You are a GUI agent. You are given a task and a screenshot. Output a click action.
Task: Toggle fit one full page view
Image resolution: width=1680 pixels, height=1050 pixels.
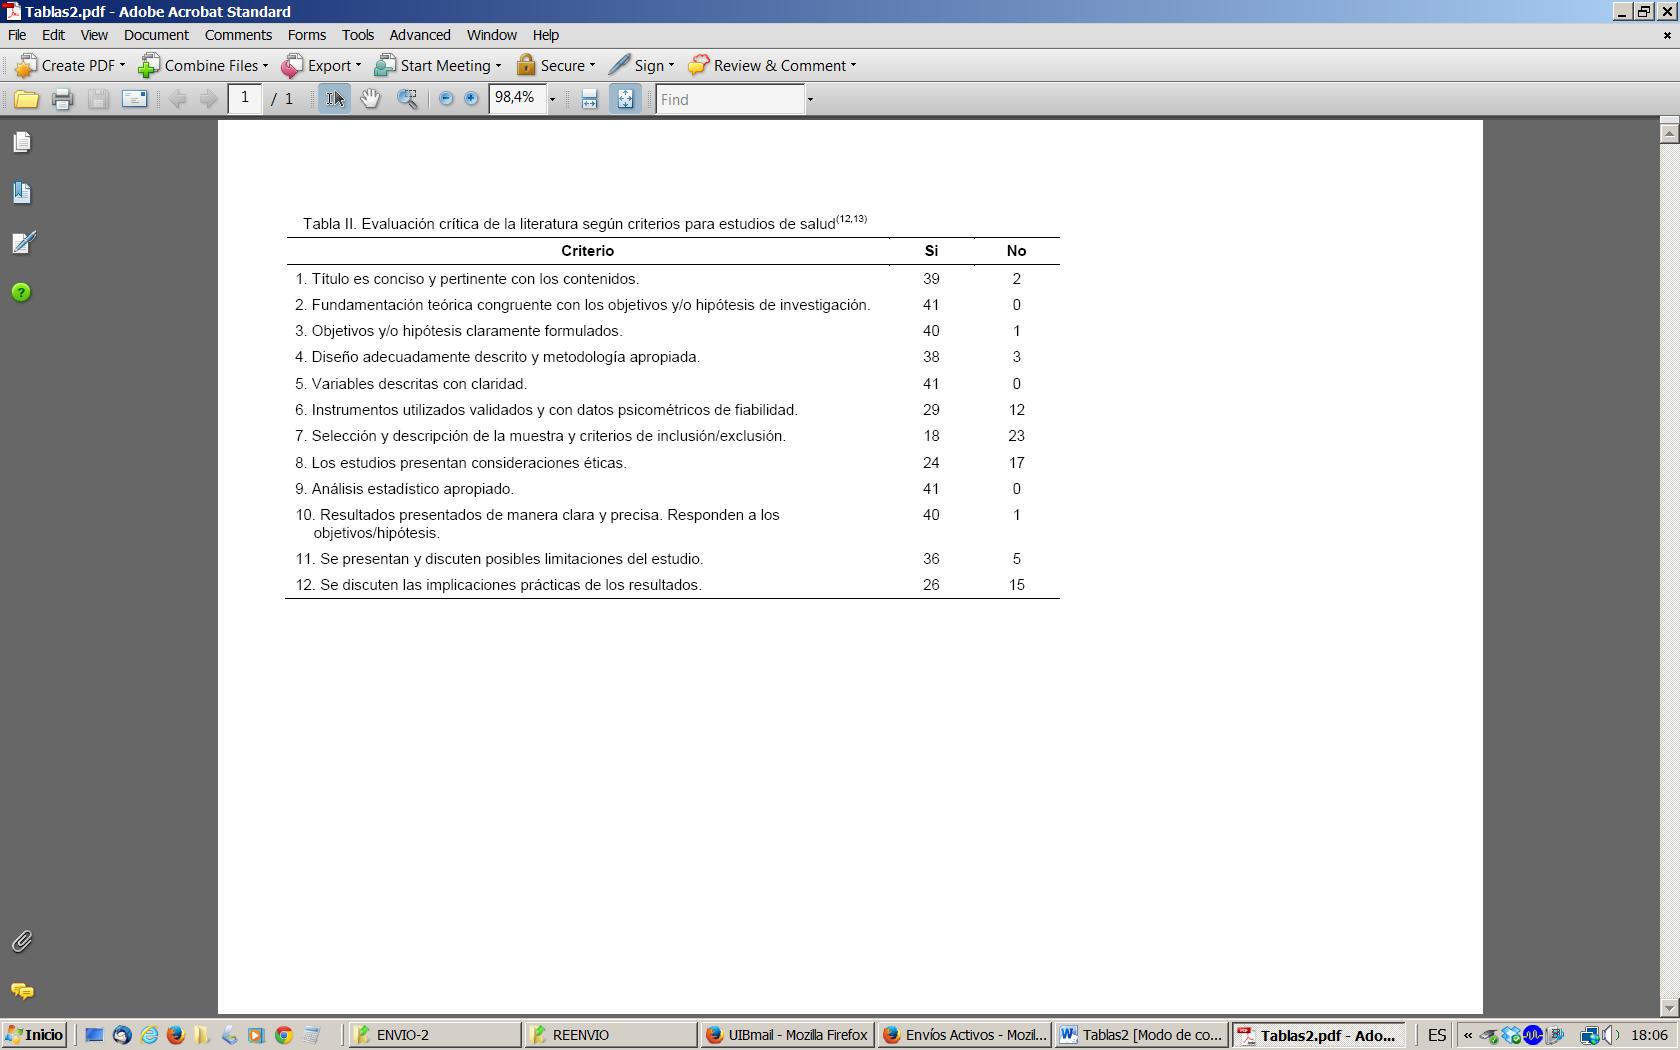click(625, 99)
